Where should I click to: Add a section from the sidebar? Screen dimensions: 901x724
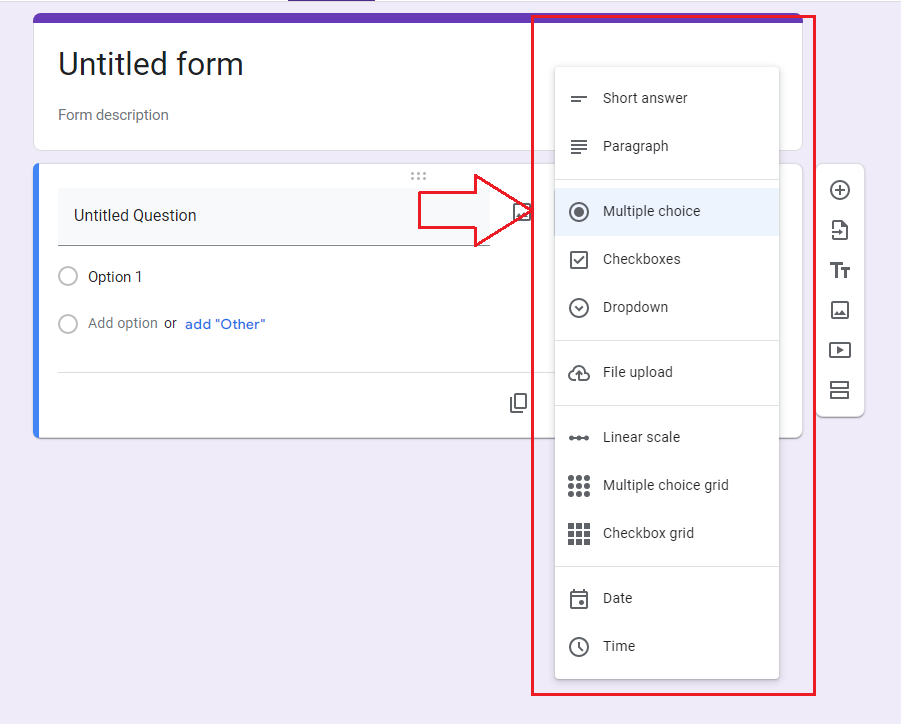[x=840, y=390]
